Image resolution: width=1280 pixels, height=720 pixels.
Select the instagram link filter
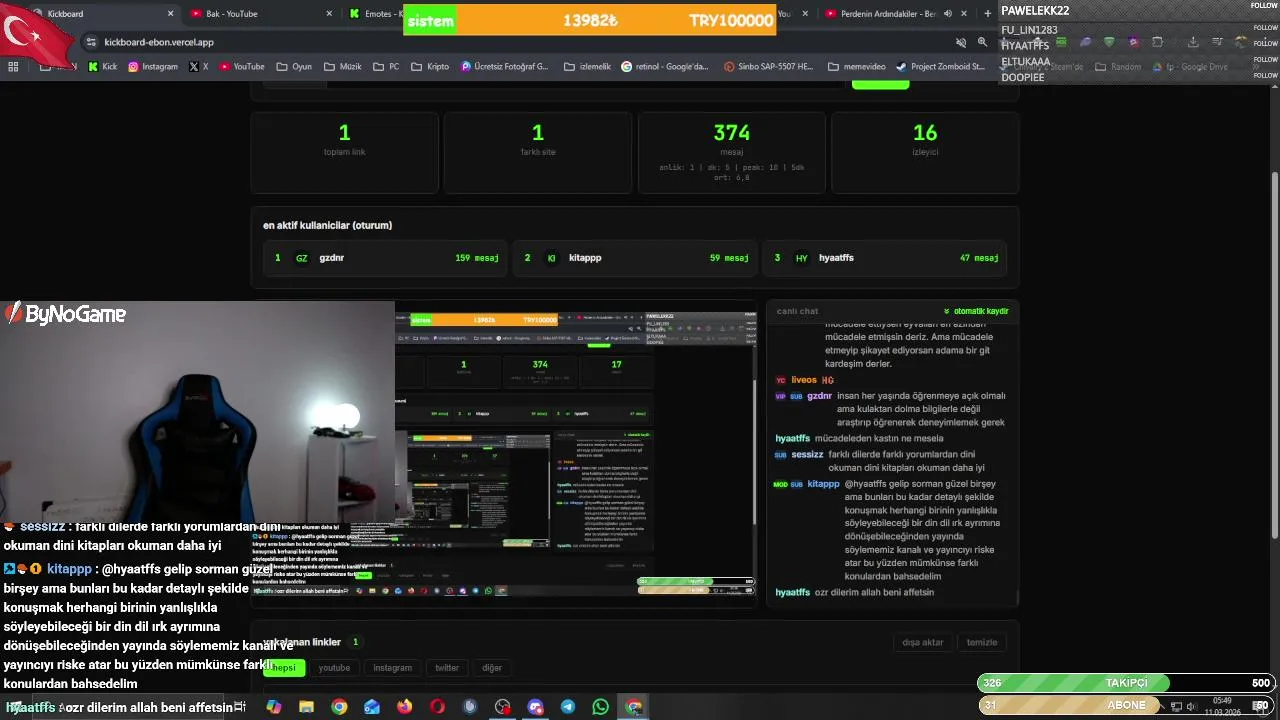(392, 668)
